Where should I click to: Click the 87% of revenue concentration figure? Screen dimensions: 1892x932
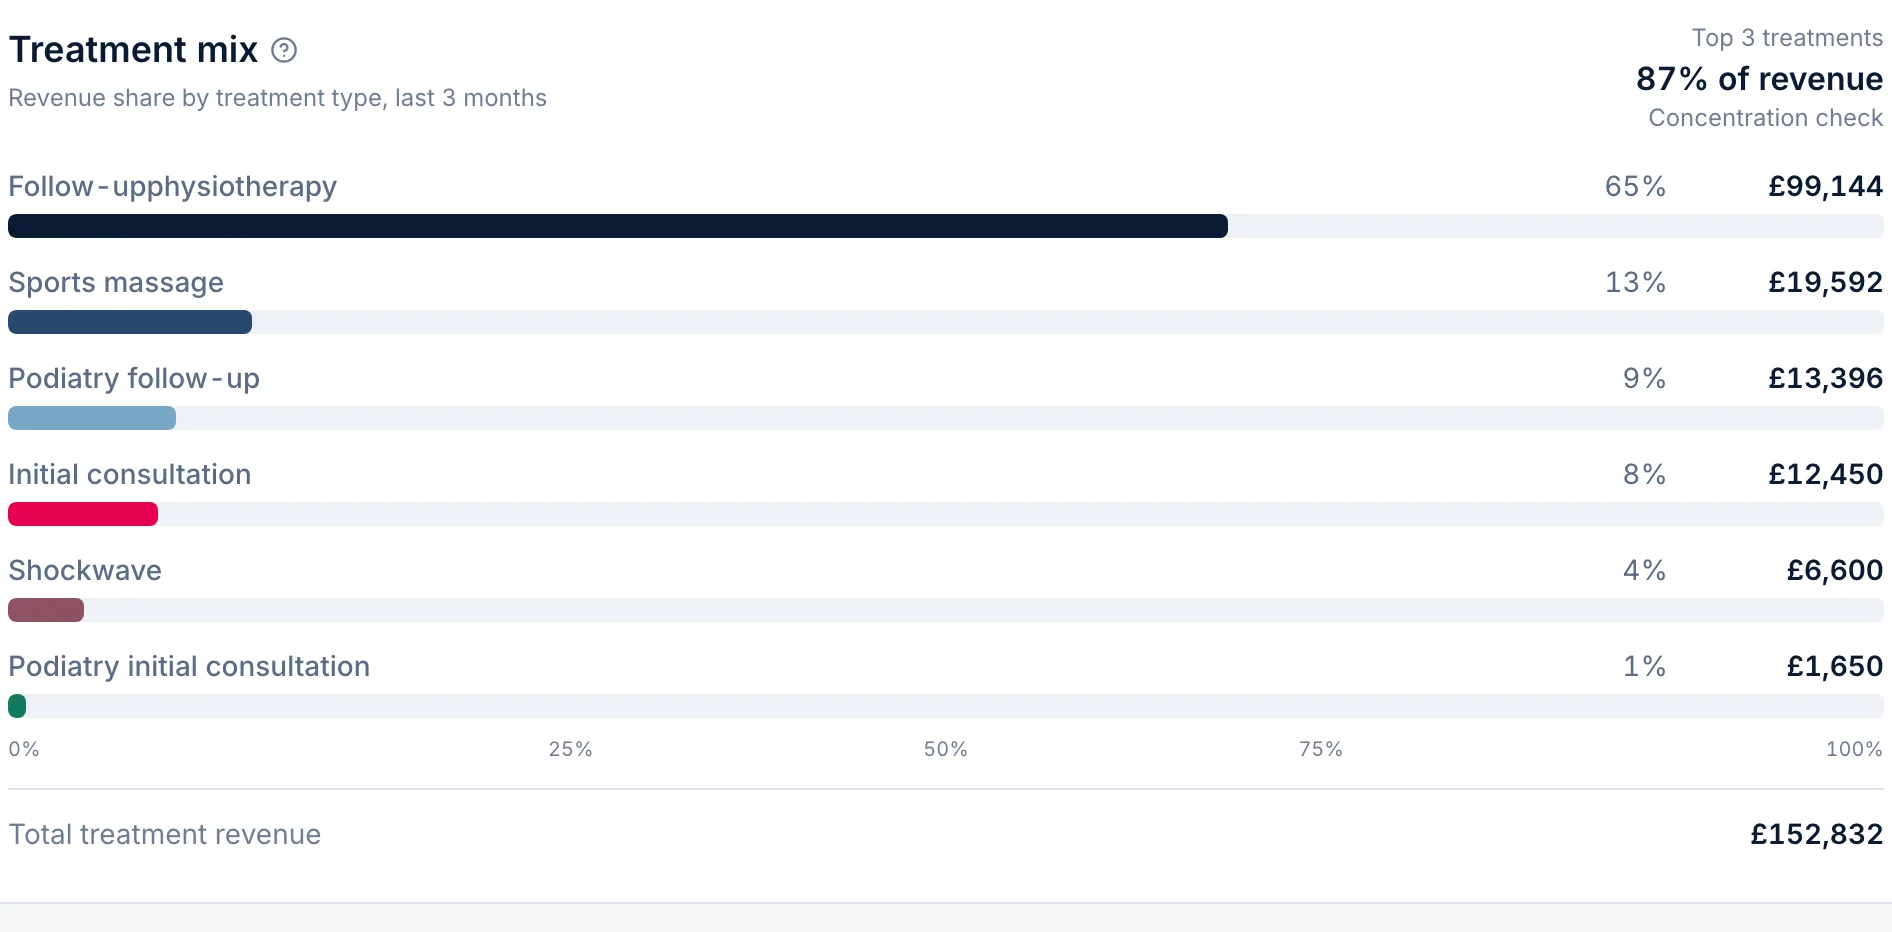click(1759, 78)
